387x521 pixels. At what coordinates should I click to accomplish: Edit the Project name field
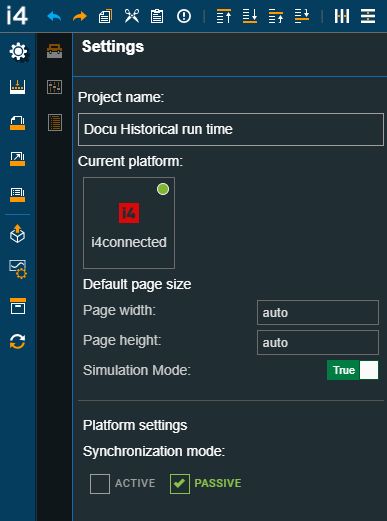click(x=231, y=129)
